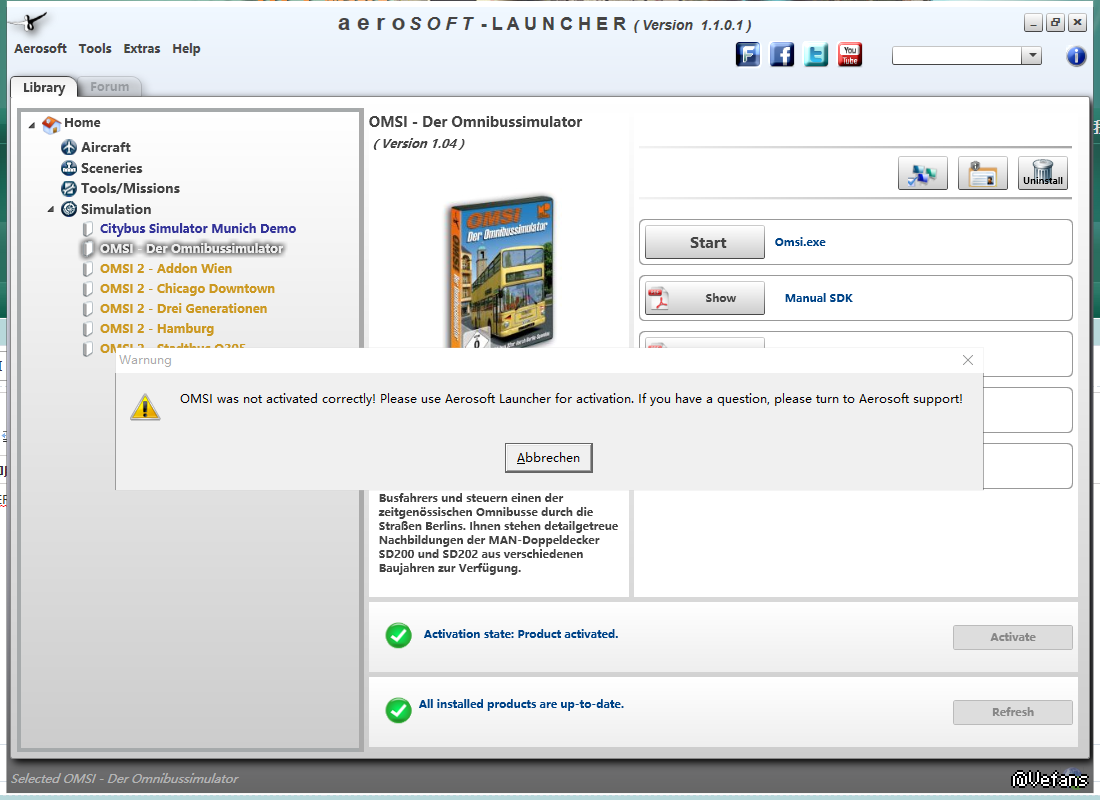
Task: Restore the launcher window size
Action: (x=1055, y=23)
